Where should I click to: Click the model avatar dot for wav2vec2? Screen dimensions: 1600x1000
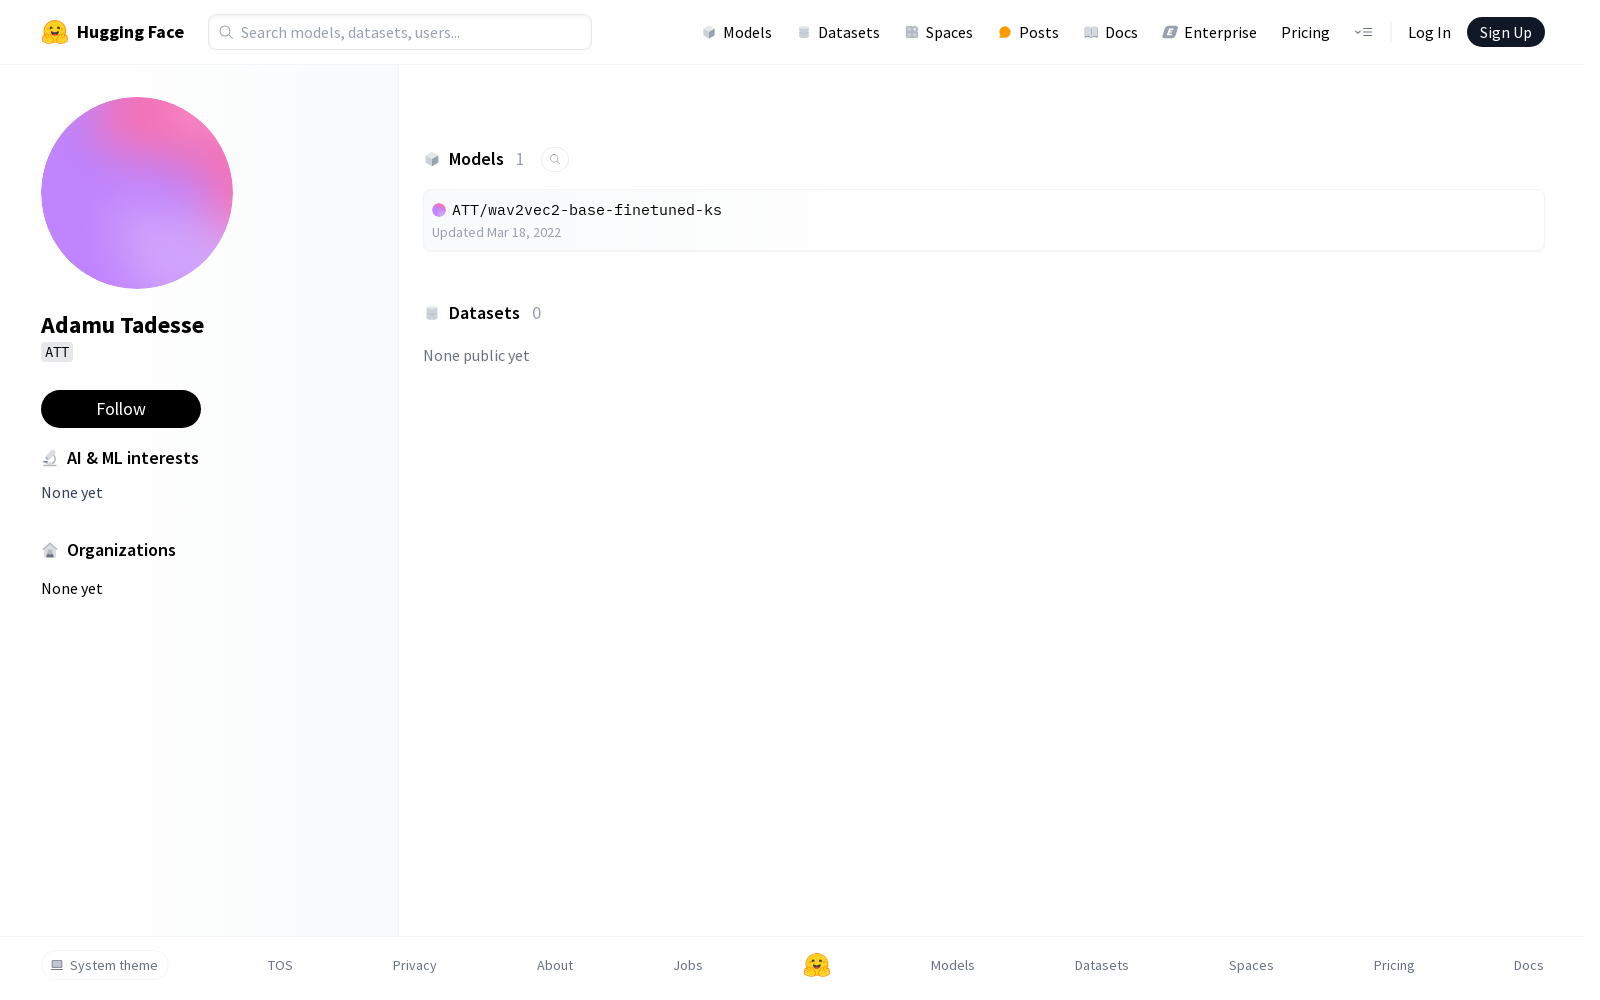click(x=439, y=210)
